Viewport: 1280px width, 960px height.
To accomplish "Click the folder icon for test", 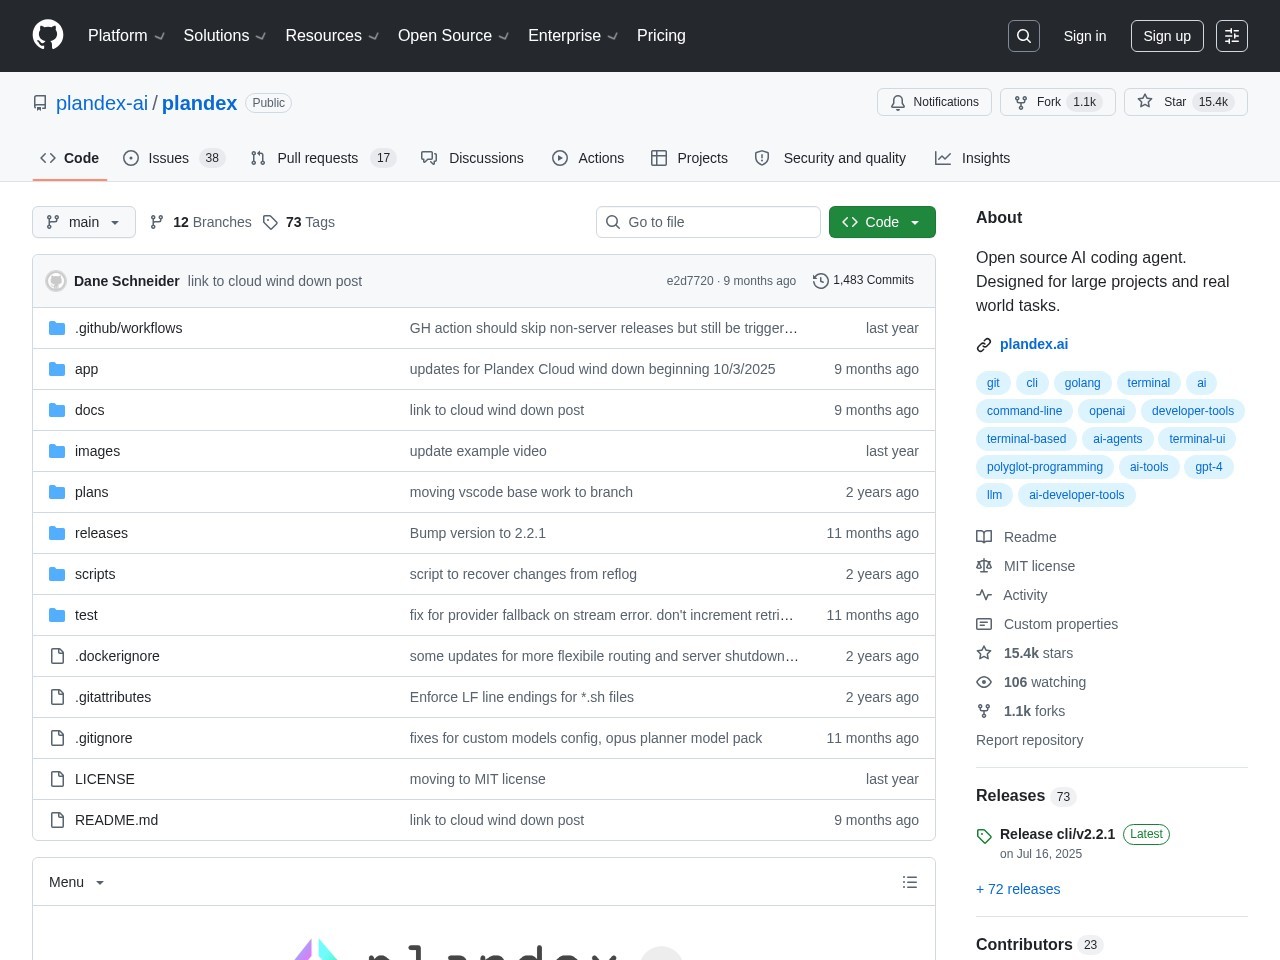I will pos(57,615).
